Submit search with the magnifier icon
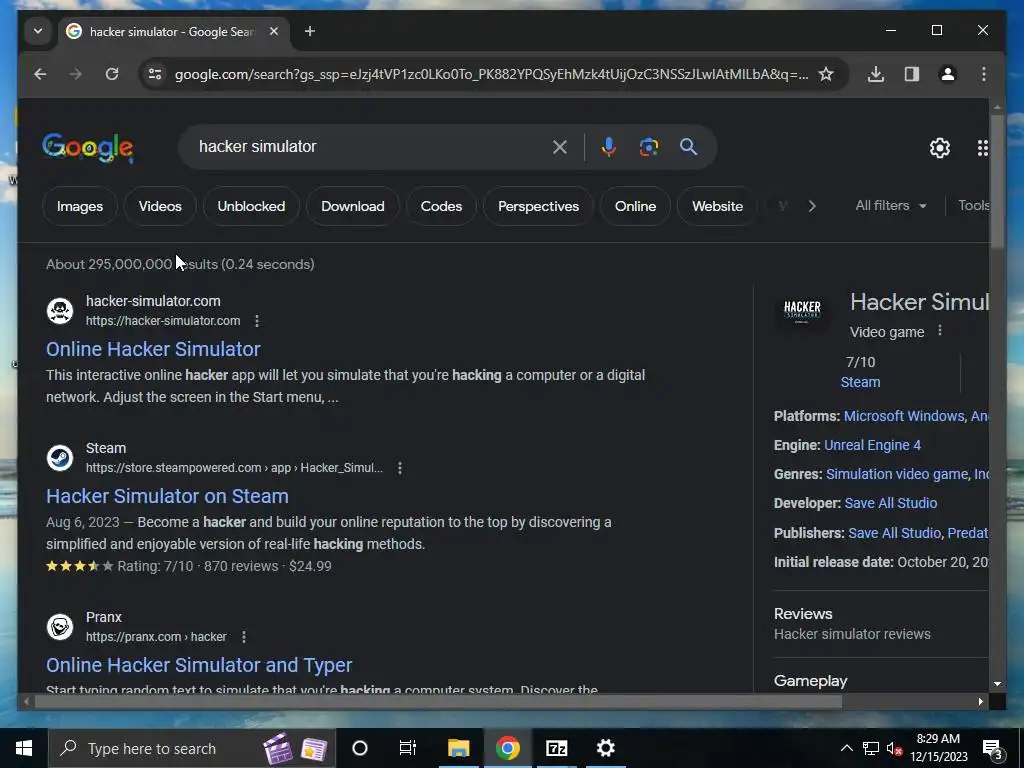Viewport: 1024px width, 768px height. (688, 147)
